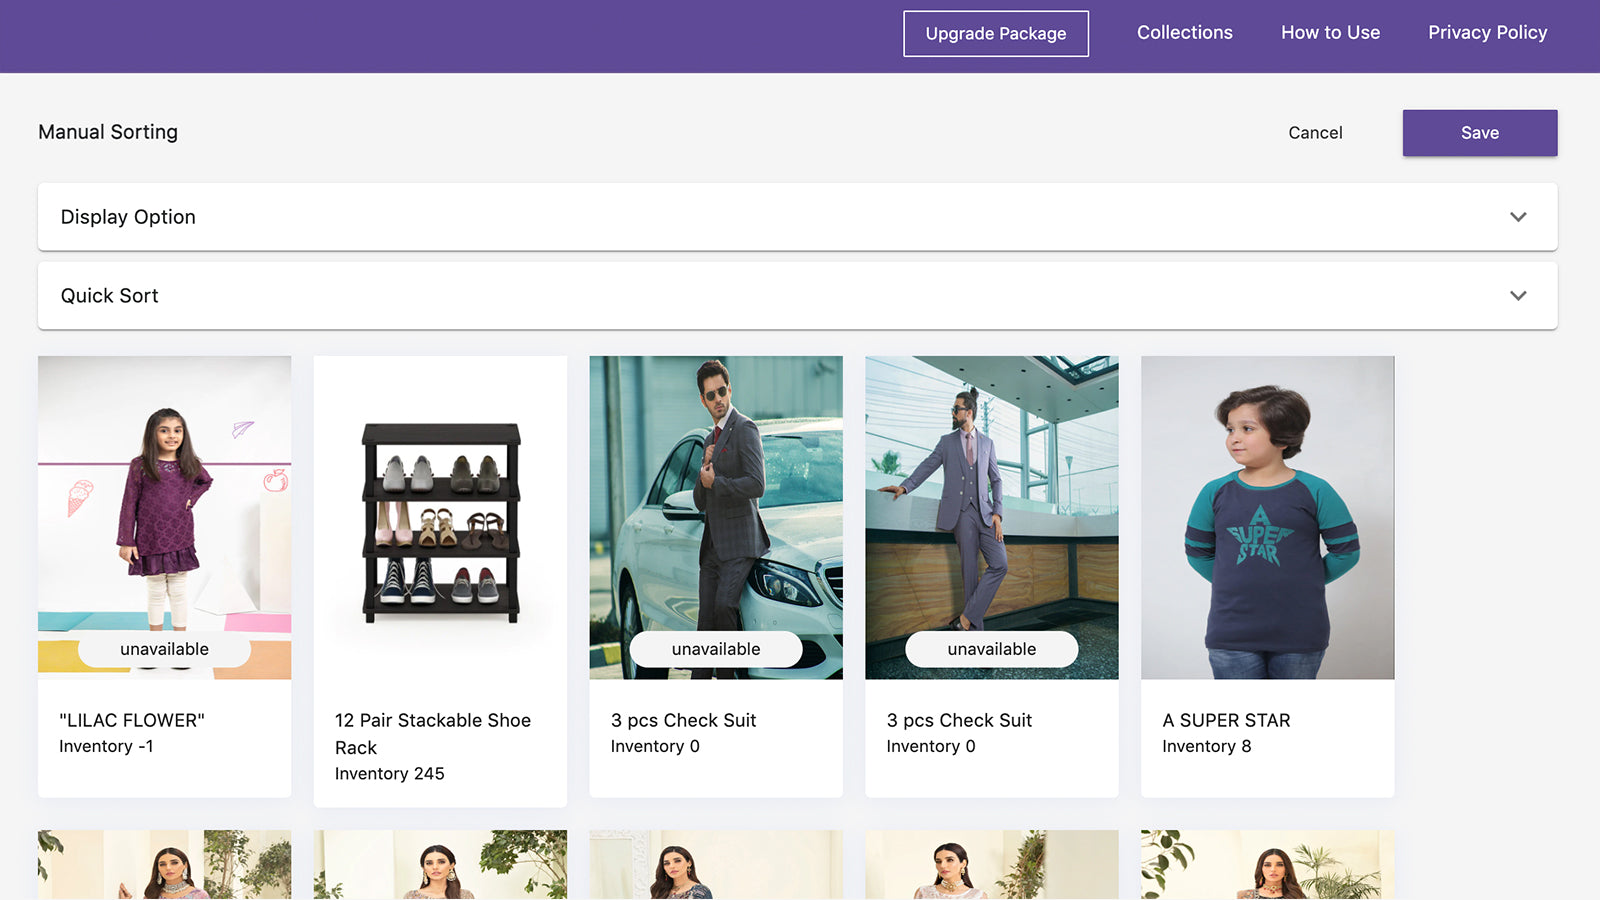
Task: Click the A SUPER STAR product thumbnail
Action: tap(1267, 517)
